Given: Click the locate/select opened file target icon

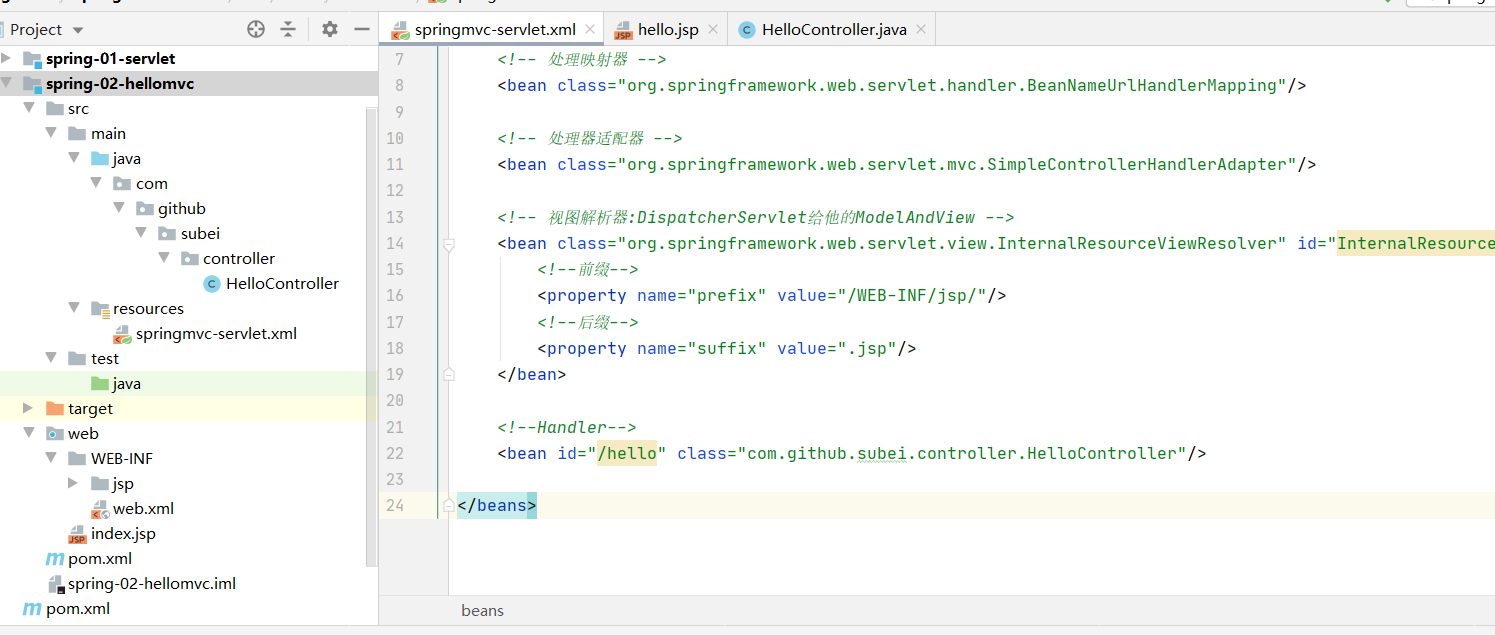Looking at the screenshot, I should point(256,30).
